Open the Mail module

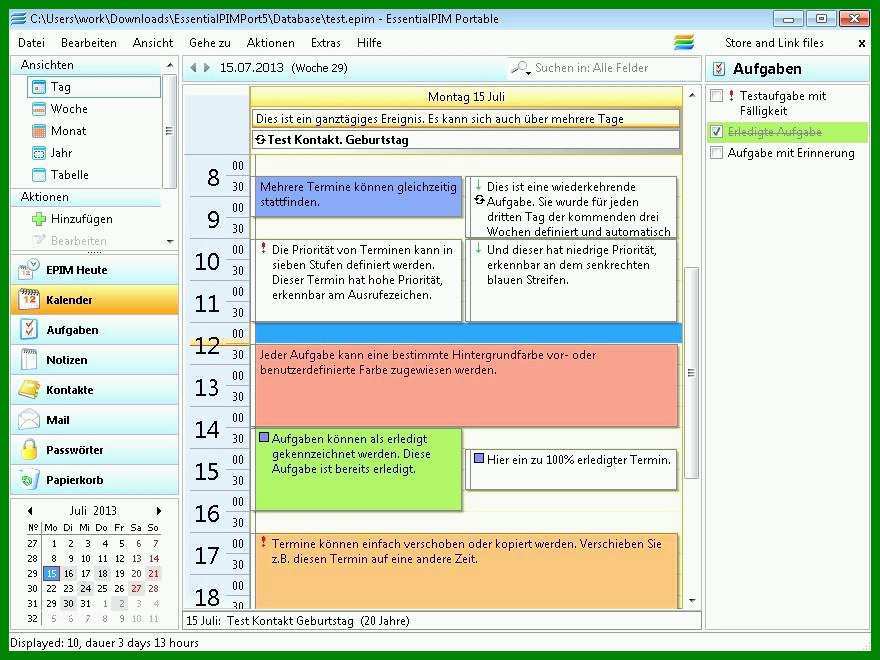(94, 420)
